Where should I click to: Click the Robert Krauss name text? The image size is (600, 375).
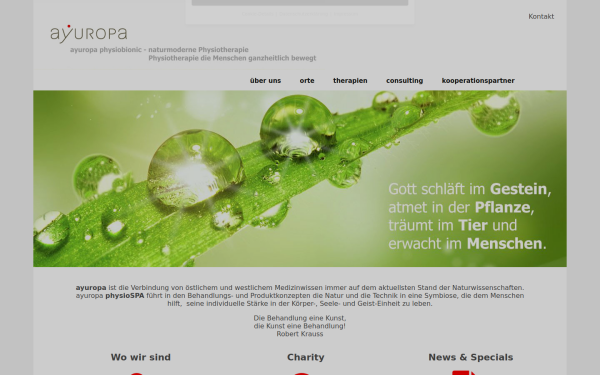point(300,334)
